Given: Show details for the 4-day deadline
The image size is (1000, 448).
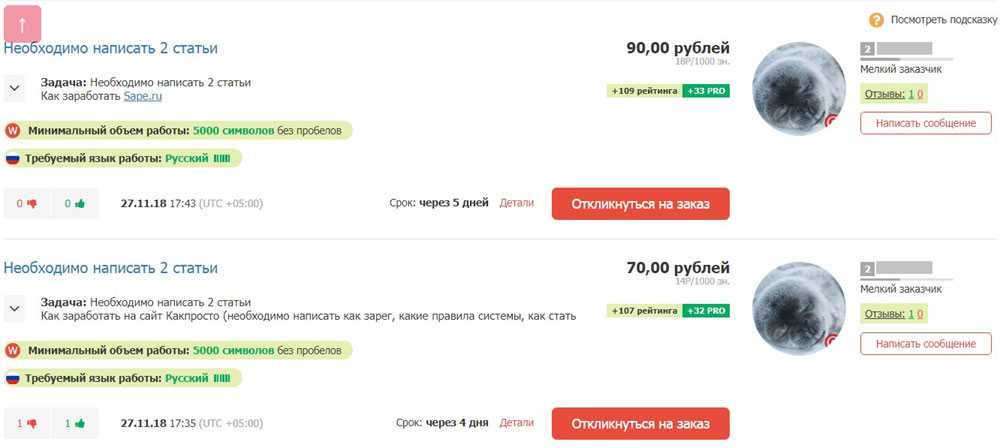Looking at the screenshot, I should point(516,423).
